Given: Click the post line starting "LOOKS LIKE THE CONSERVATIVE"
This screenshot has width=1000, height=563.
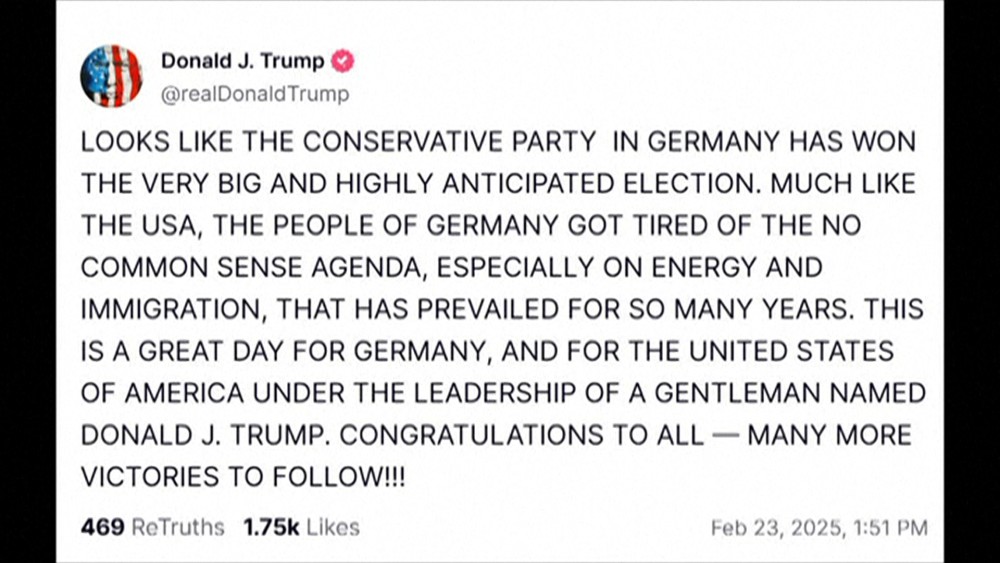Looking at the screenshot, I should (x=497, y=142).
